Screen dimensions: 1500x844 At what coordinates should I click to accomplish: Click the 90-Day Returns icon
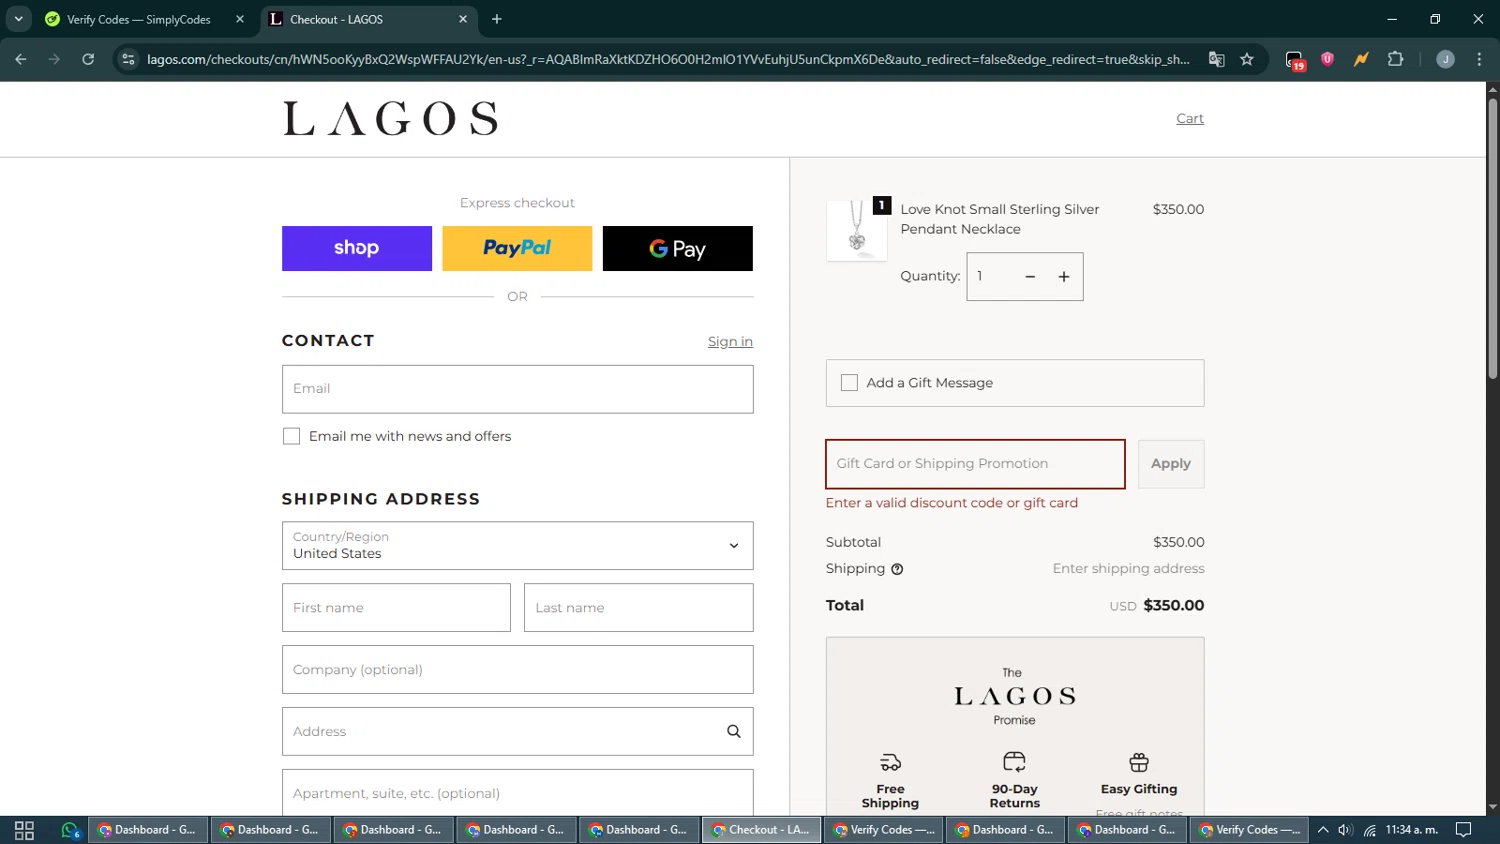1014,762
